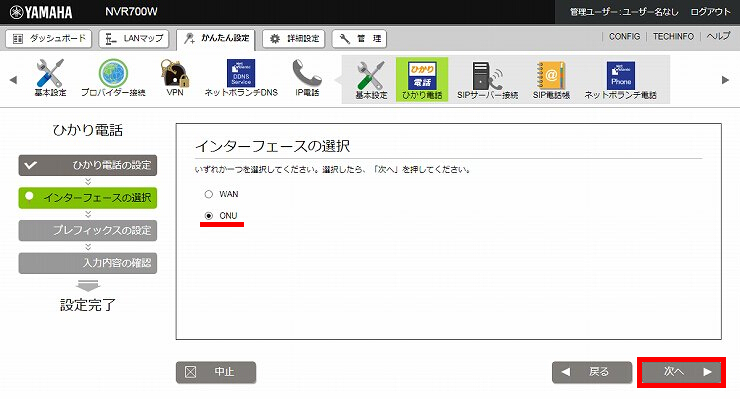Go to the ひかり電話の設定 step
Image resolution: width=740 pixels, height=399 pixels.
point(88,165)
